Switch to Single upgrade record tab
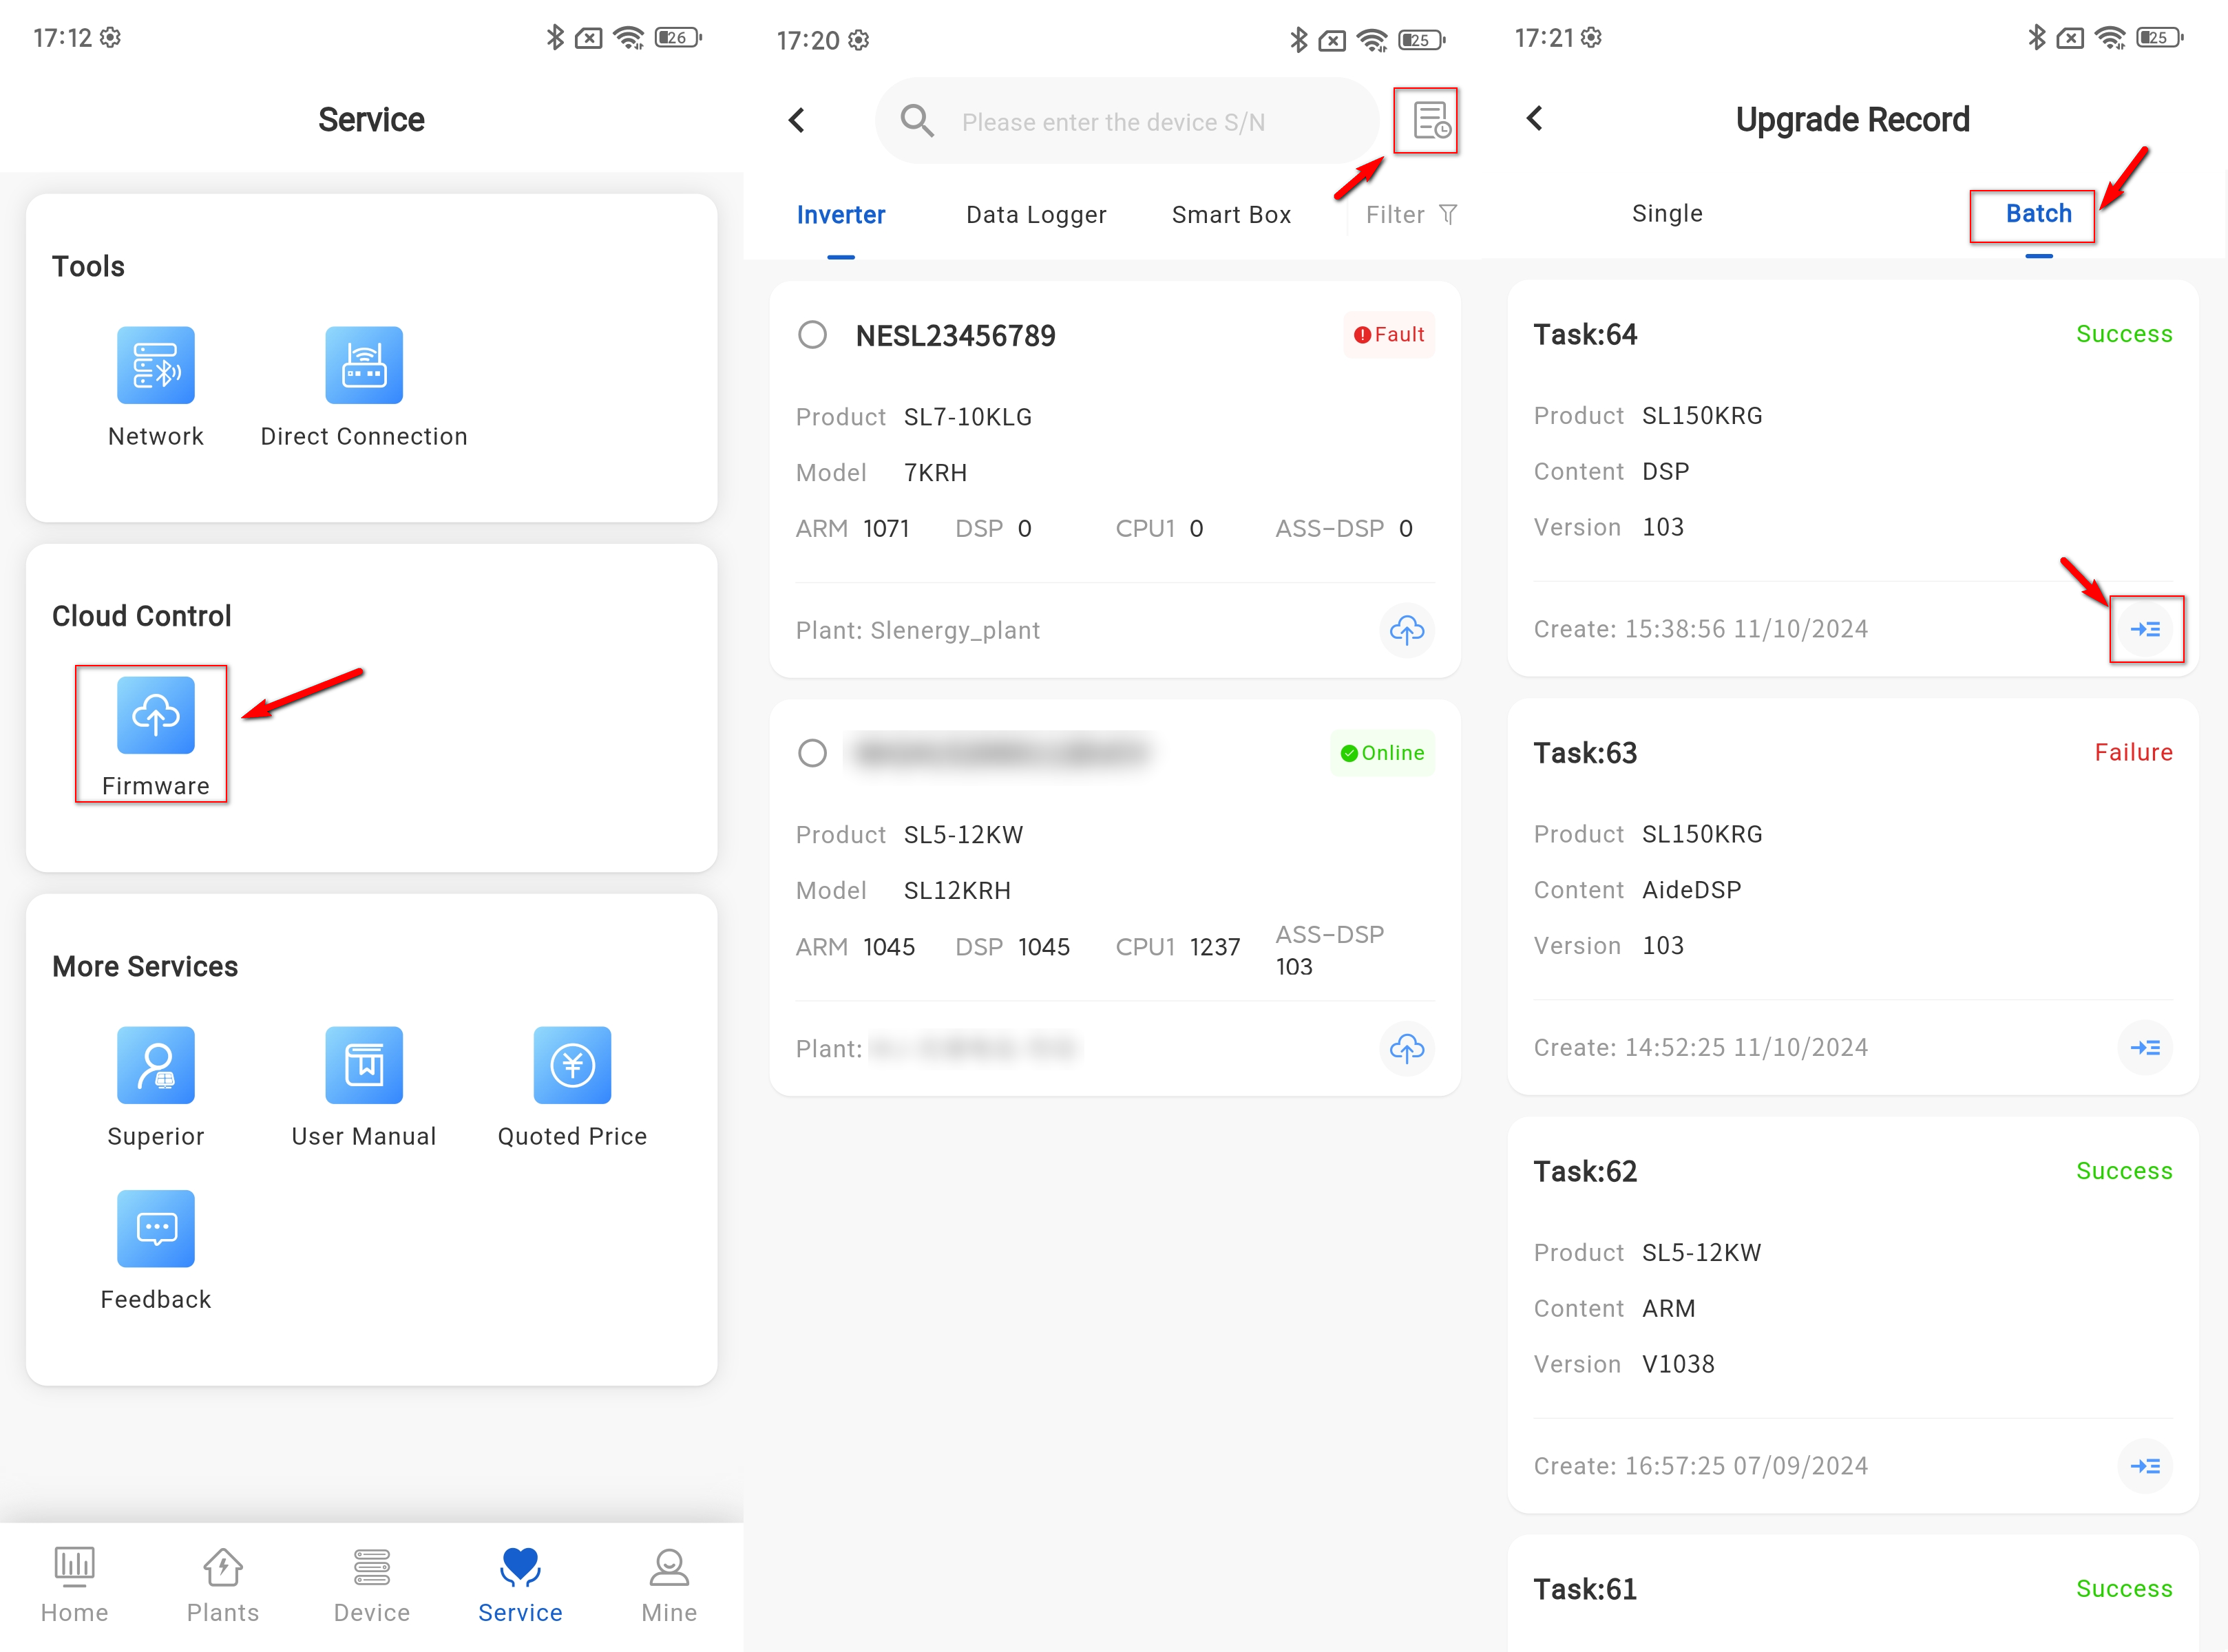Viewport: 2228px width, 1652px height. click(1666, 213)
